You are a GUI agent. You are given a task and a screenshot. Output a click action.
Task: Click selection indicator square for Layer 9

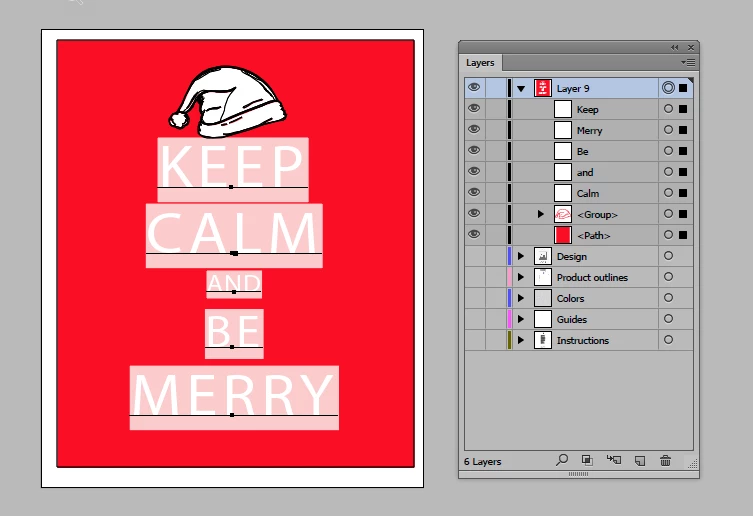tap(683, 88)
